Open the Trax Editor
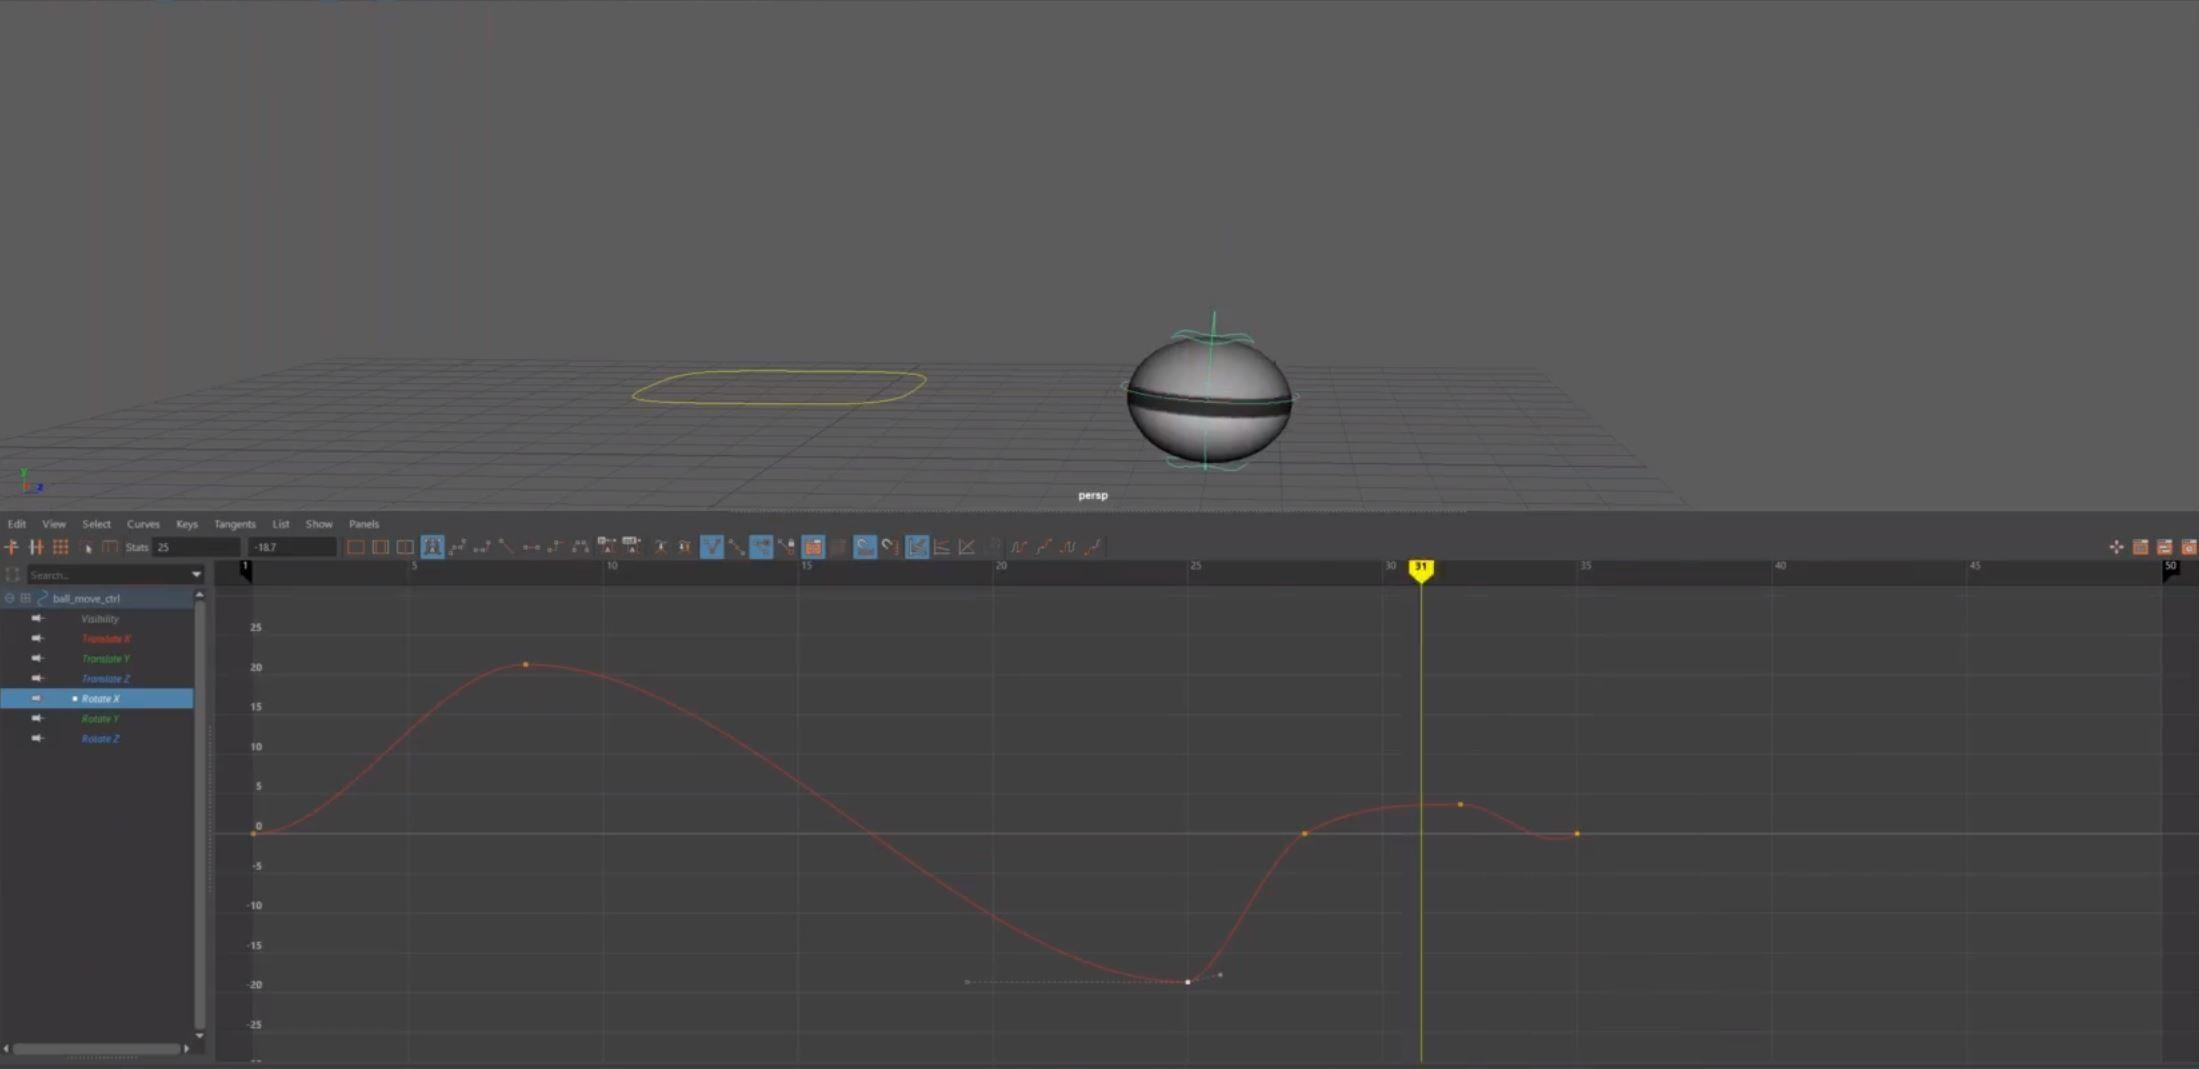This screenshot has width=2199, height=1069. pos(2164,547)
